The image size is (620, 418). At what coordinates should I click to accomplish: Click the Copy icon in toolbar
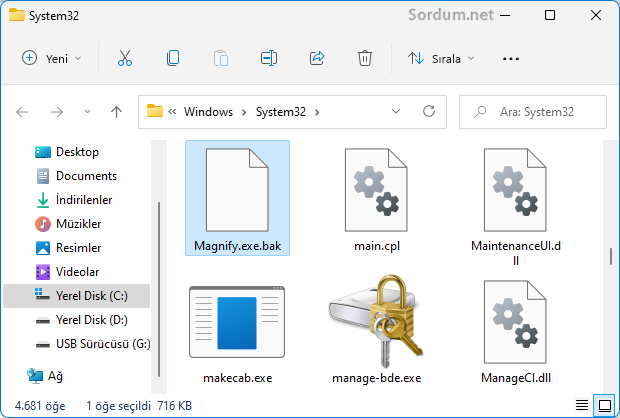tap(173, 59)
